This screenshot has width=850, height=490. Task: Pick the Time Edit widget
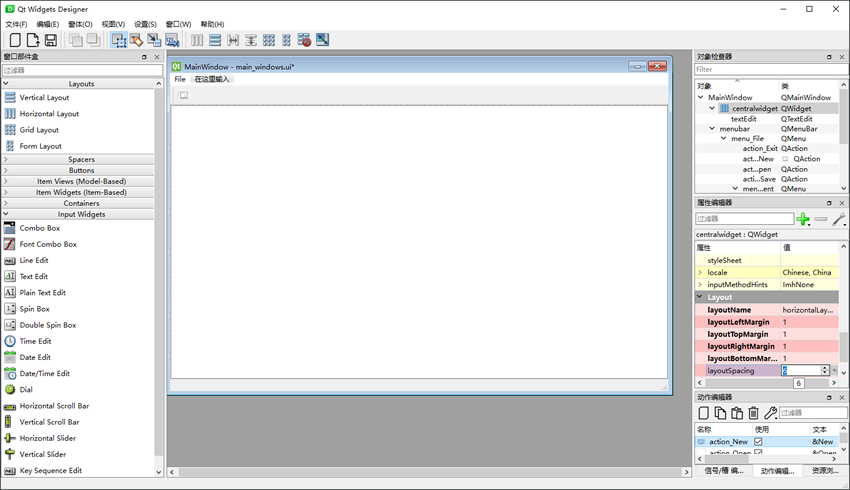click(x=35, y=341)
